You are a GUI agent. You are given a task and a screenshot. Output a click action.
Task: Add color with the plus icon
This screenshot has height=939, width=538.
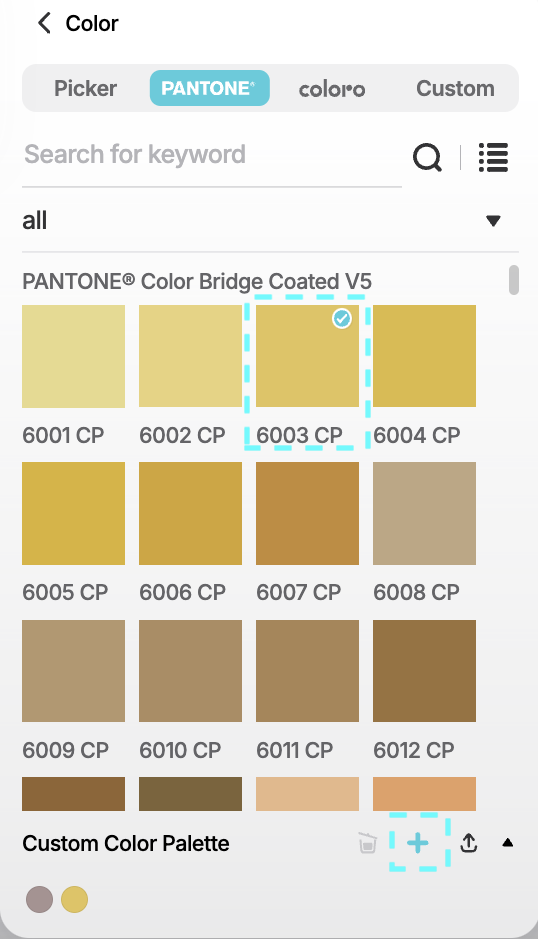pos(418,843)
